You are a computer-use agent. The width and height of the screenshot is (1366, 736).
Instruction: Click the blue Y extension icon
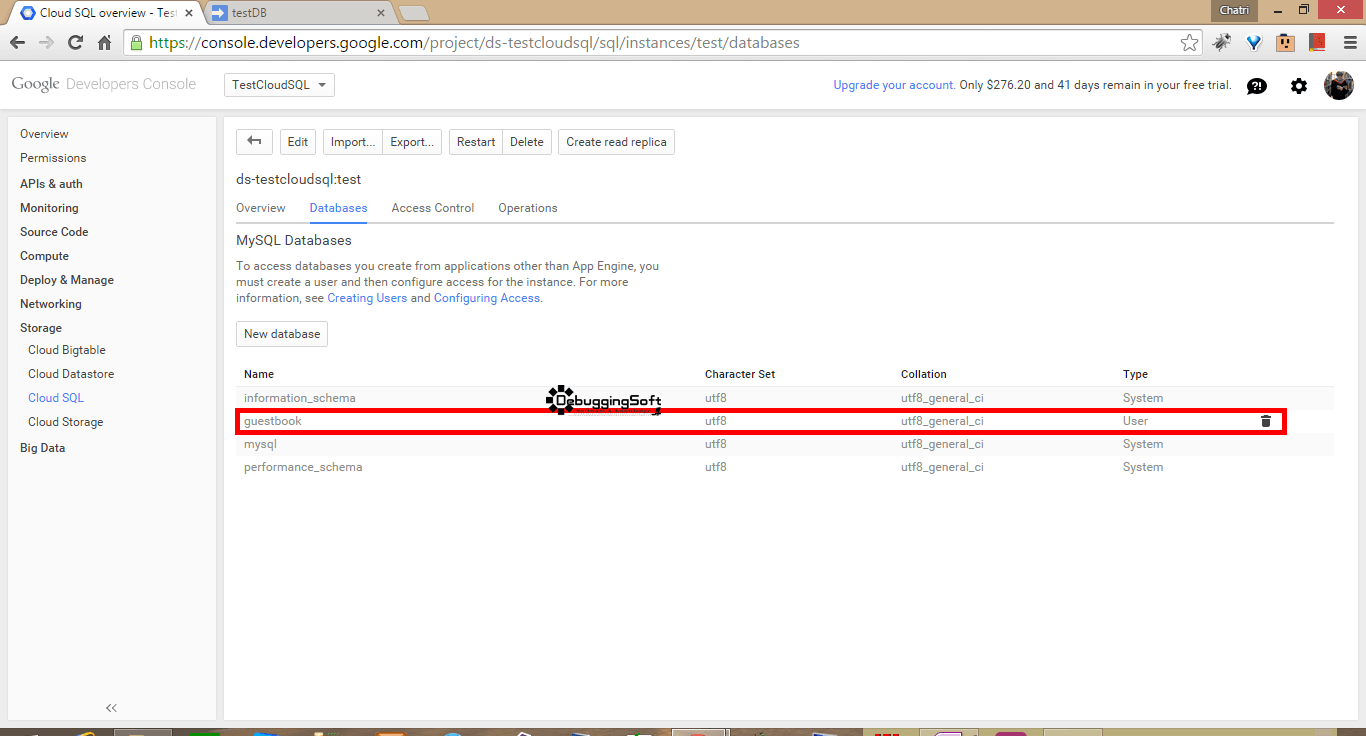click(x=1254, y=43)
